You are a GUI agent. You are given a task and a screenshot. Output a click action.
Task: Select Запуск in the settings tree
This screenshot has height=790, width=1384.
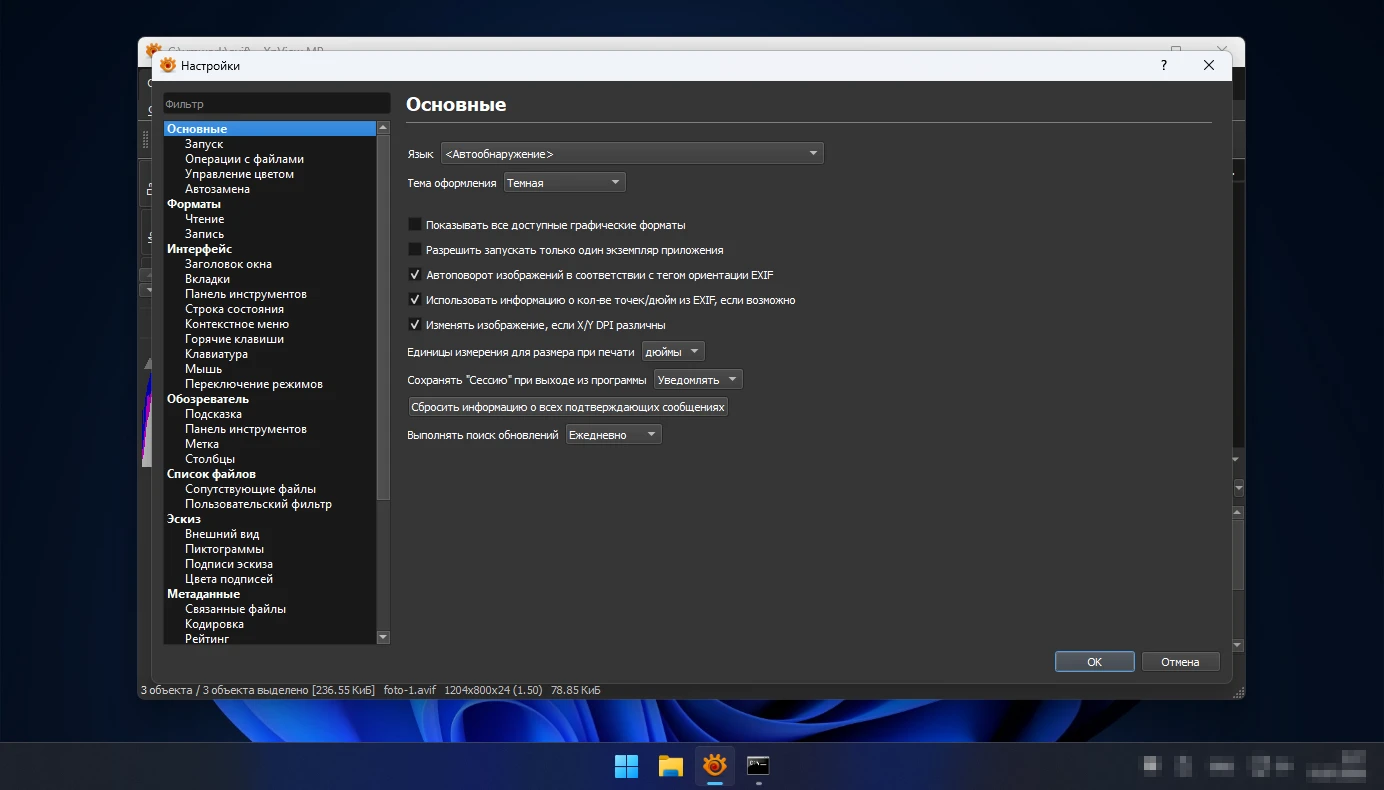[x=204, y=144]
